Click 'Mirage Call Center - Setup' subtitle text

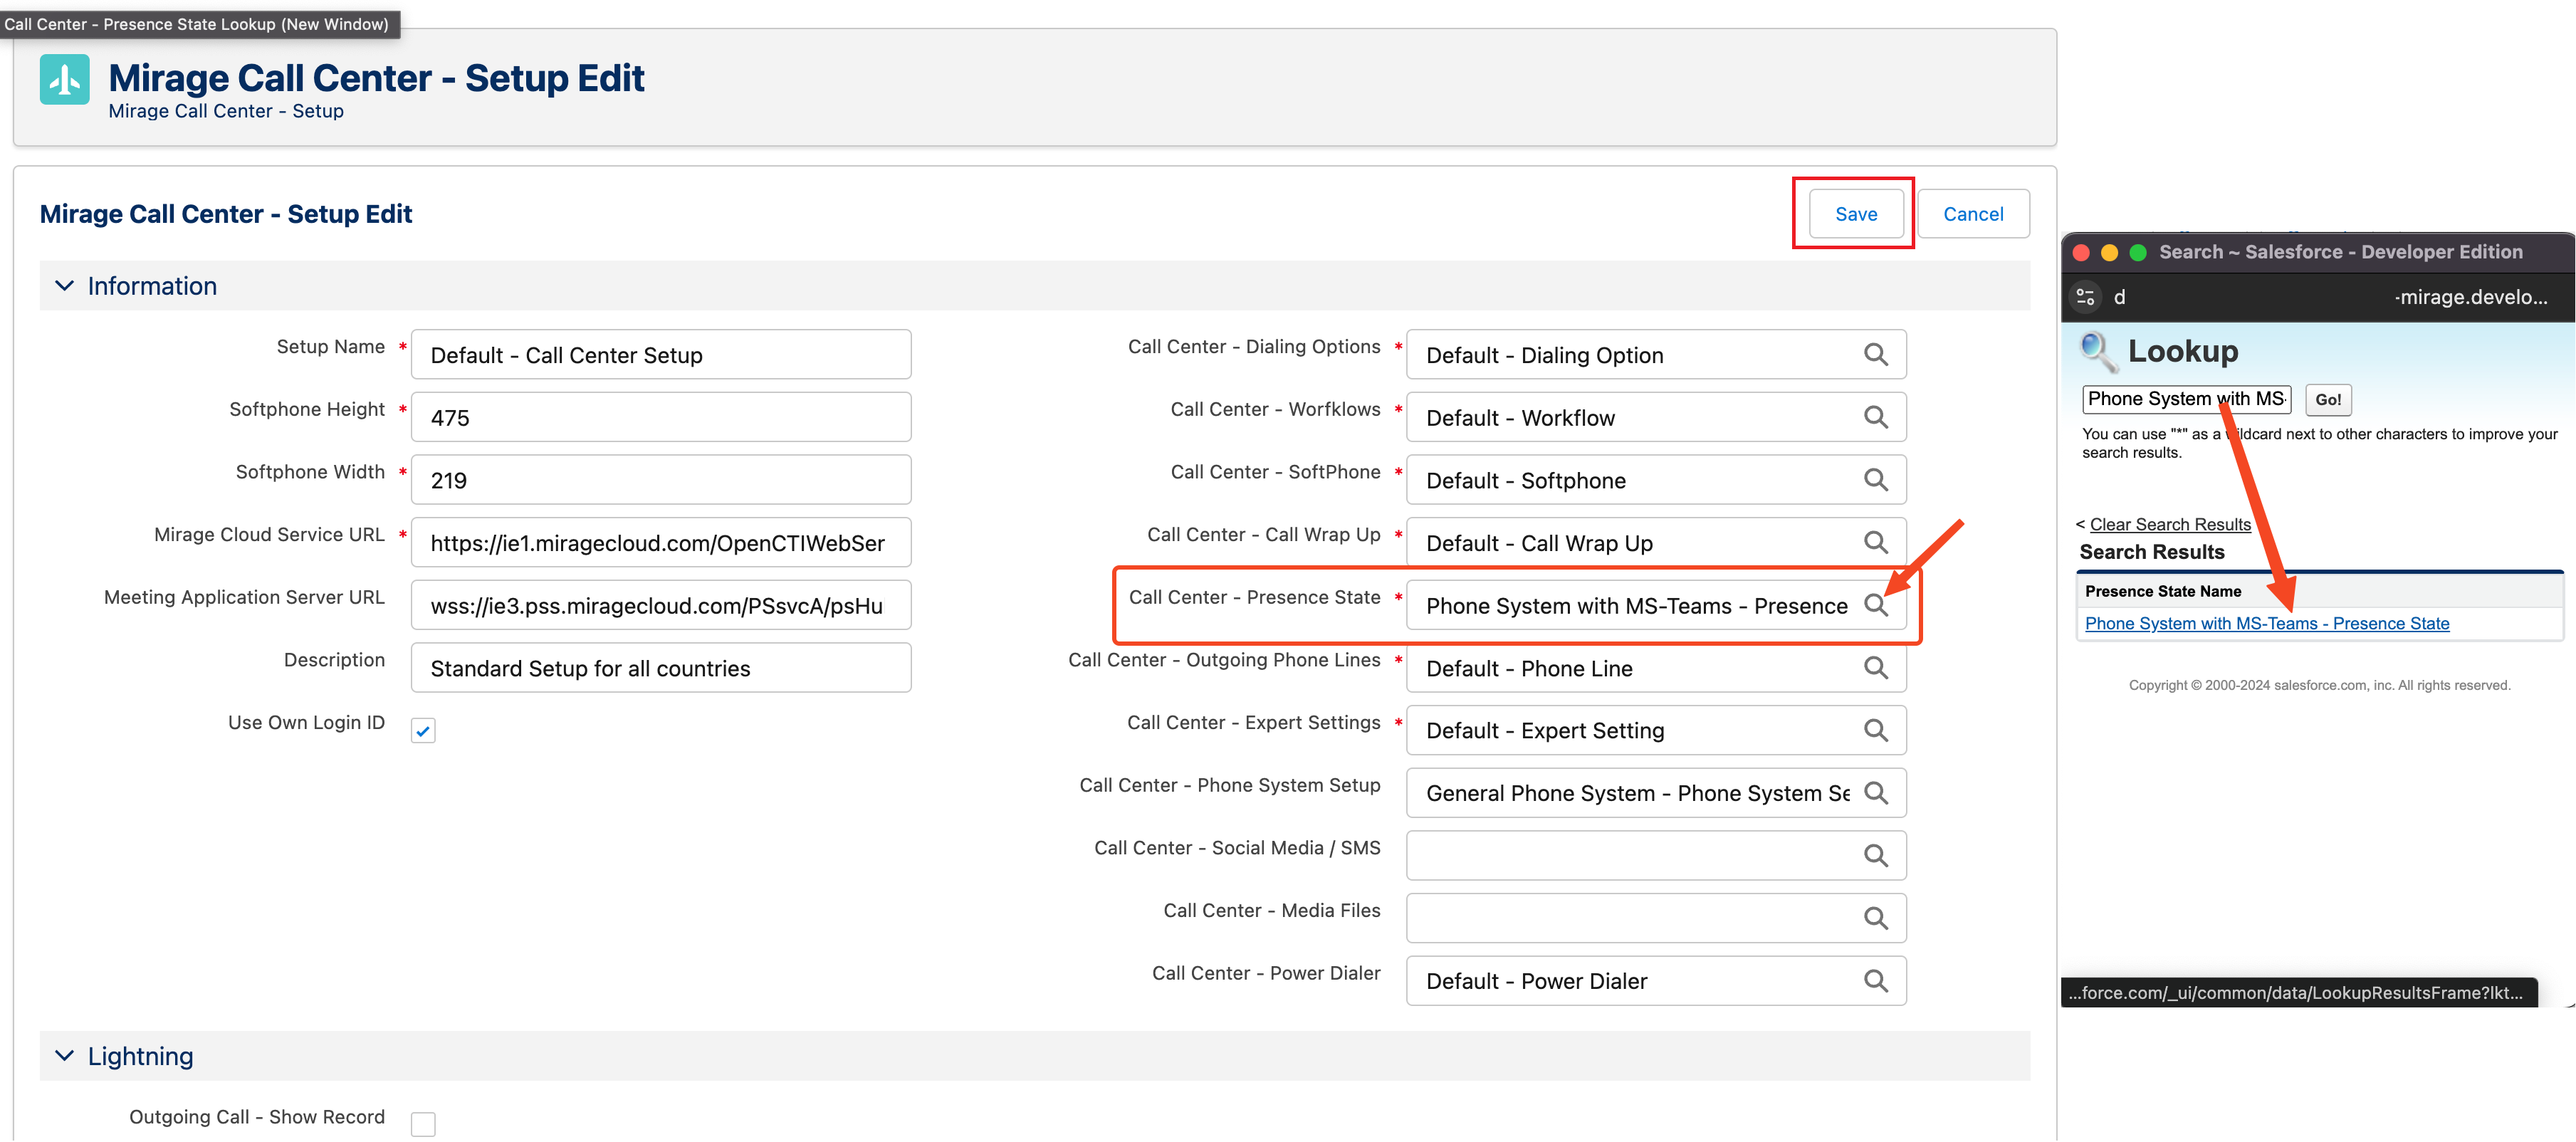[226, 111]
